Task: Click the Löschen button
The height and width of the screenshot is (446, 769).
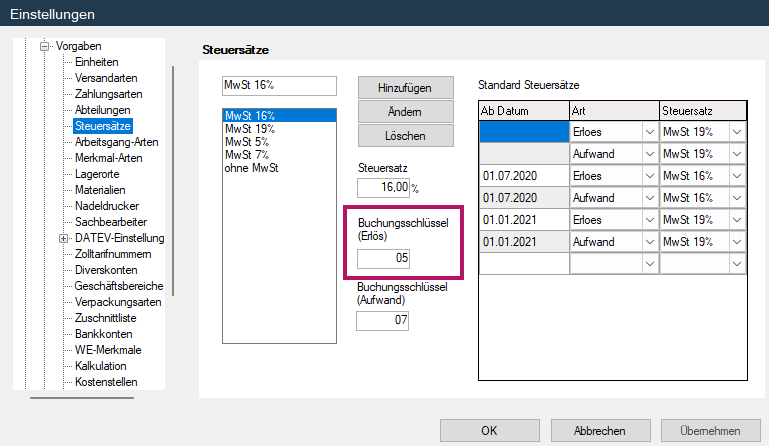Action: coord(406,134)
